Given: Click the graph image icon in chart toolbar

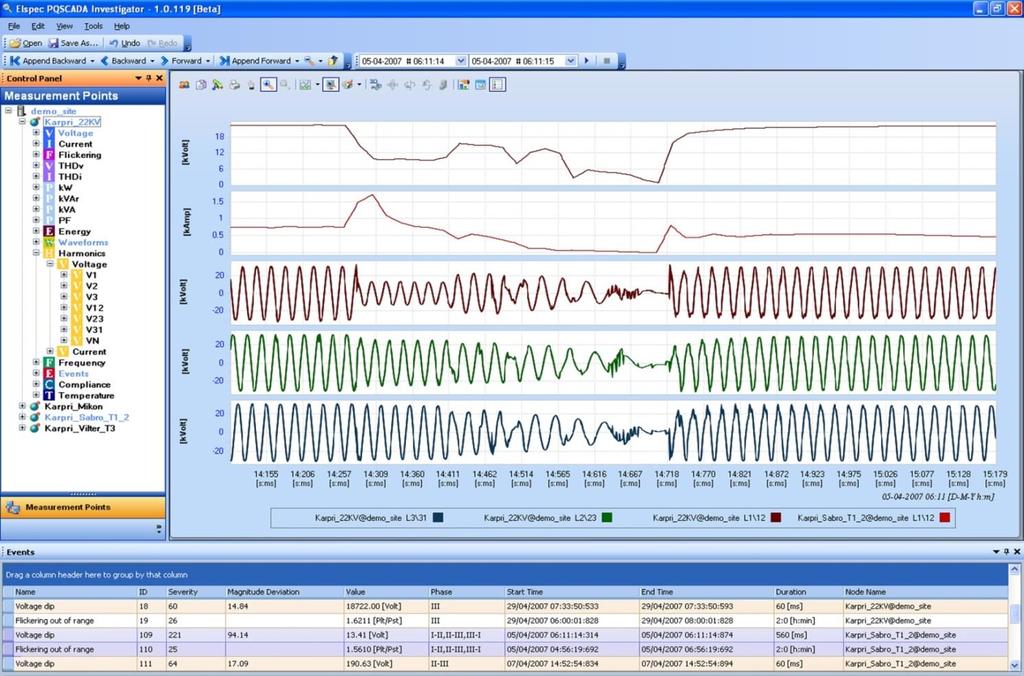Looking at the screenshot, I should (304, 85).
